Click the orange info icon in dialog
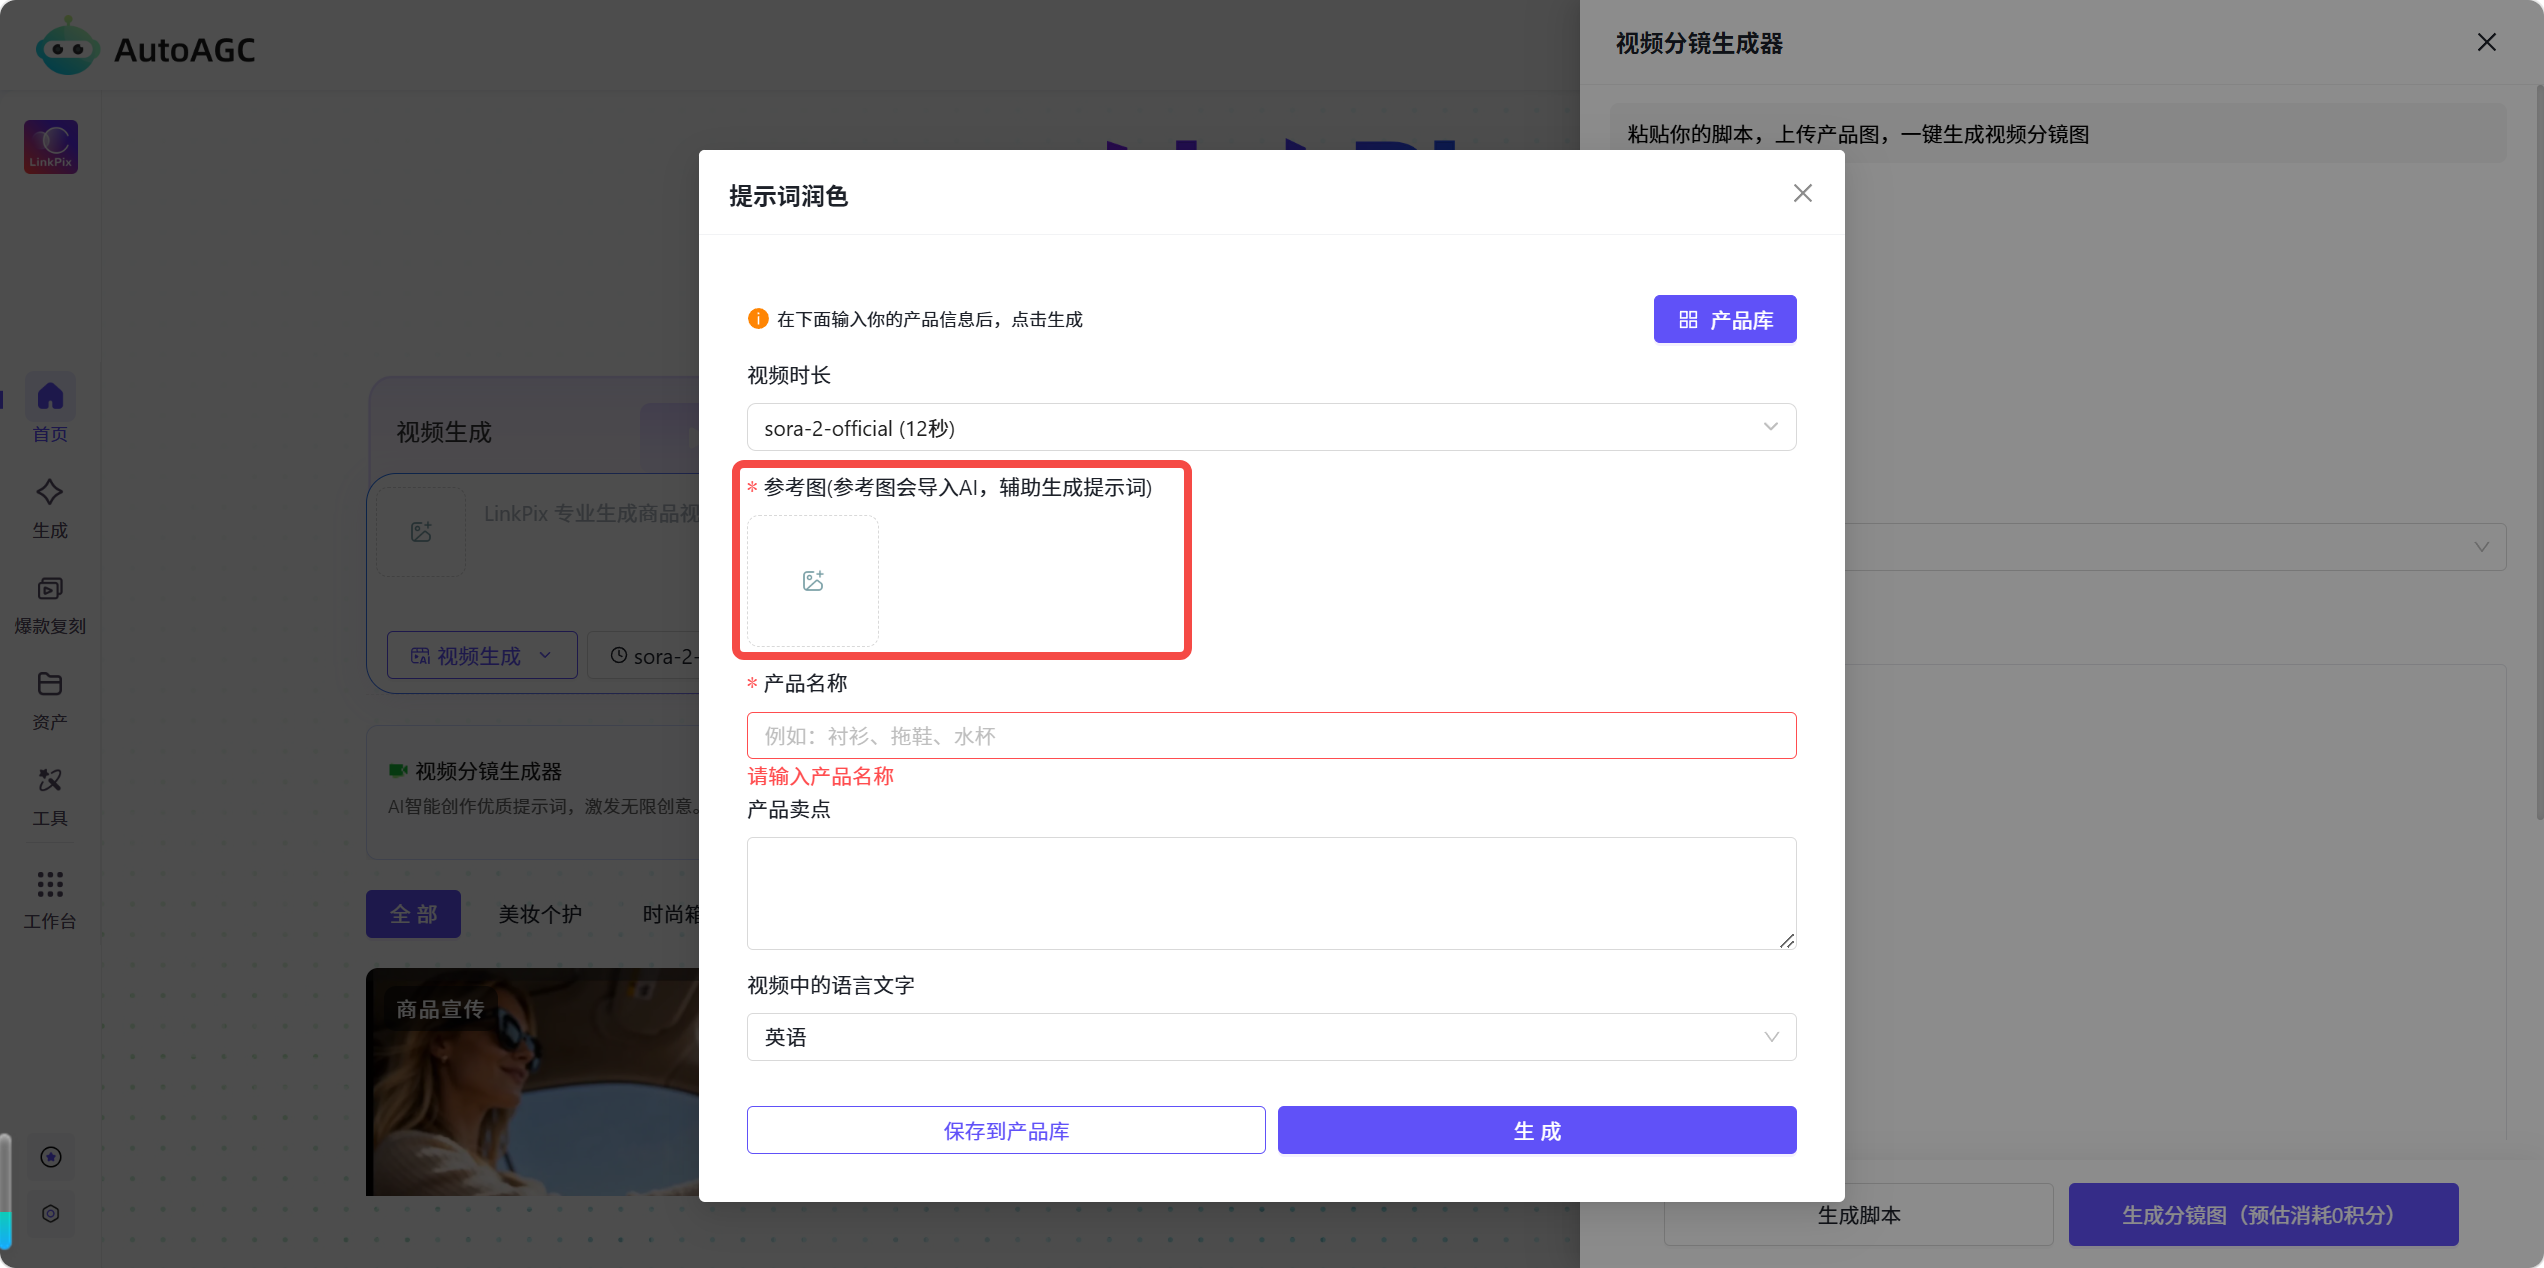 [758, 319]
